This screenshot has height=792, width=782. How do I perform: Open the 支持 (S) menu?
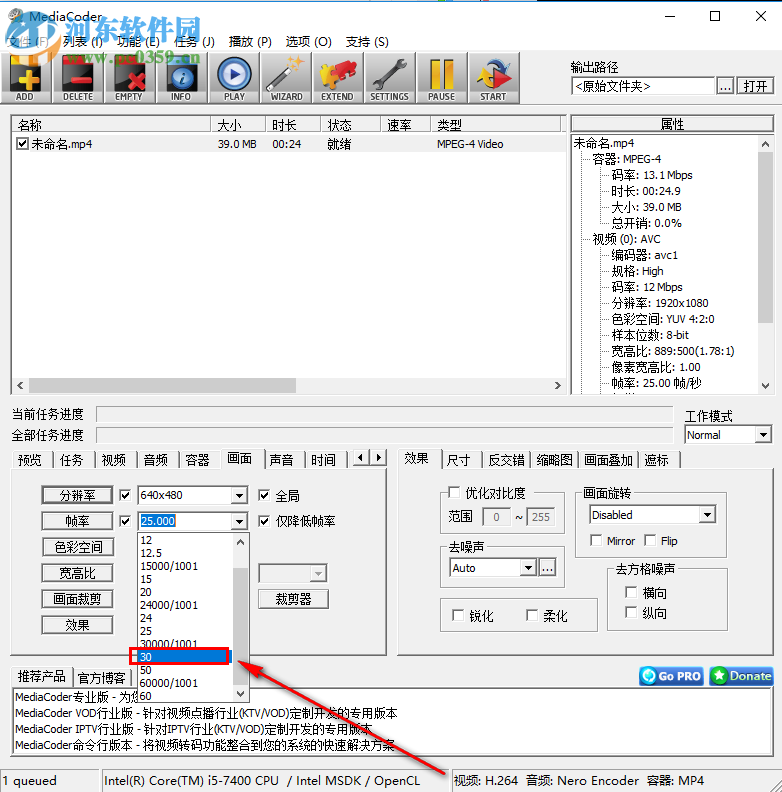(367, 41)
